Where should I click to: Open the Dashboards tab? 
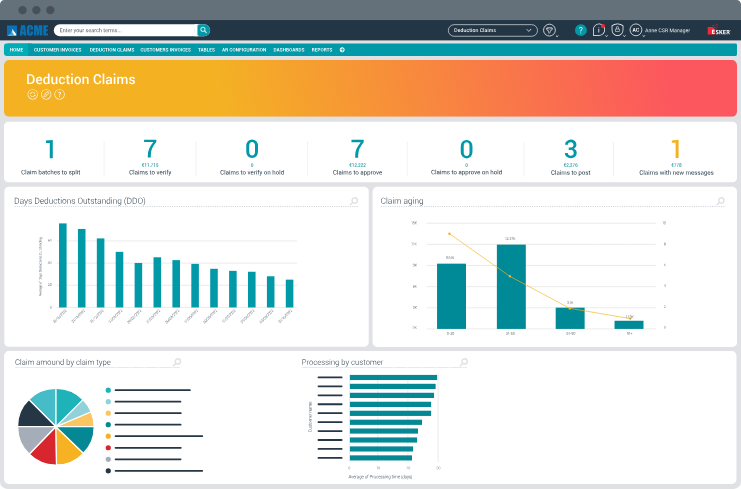pos(289,50)
